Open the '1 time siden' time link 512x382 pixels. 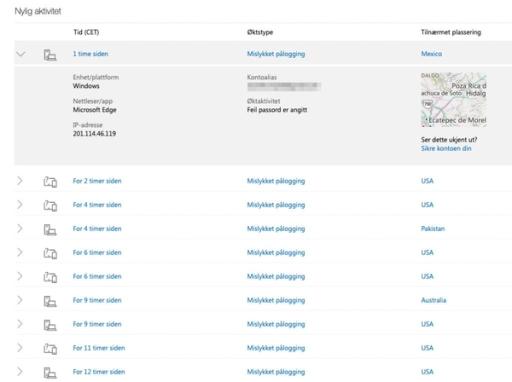coord(90,54)
